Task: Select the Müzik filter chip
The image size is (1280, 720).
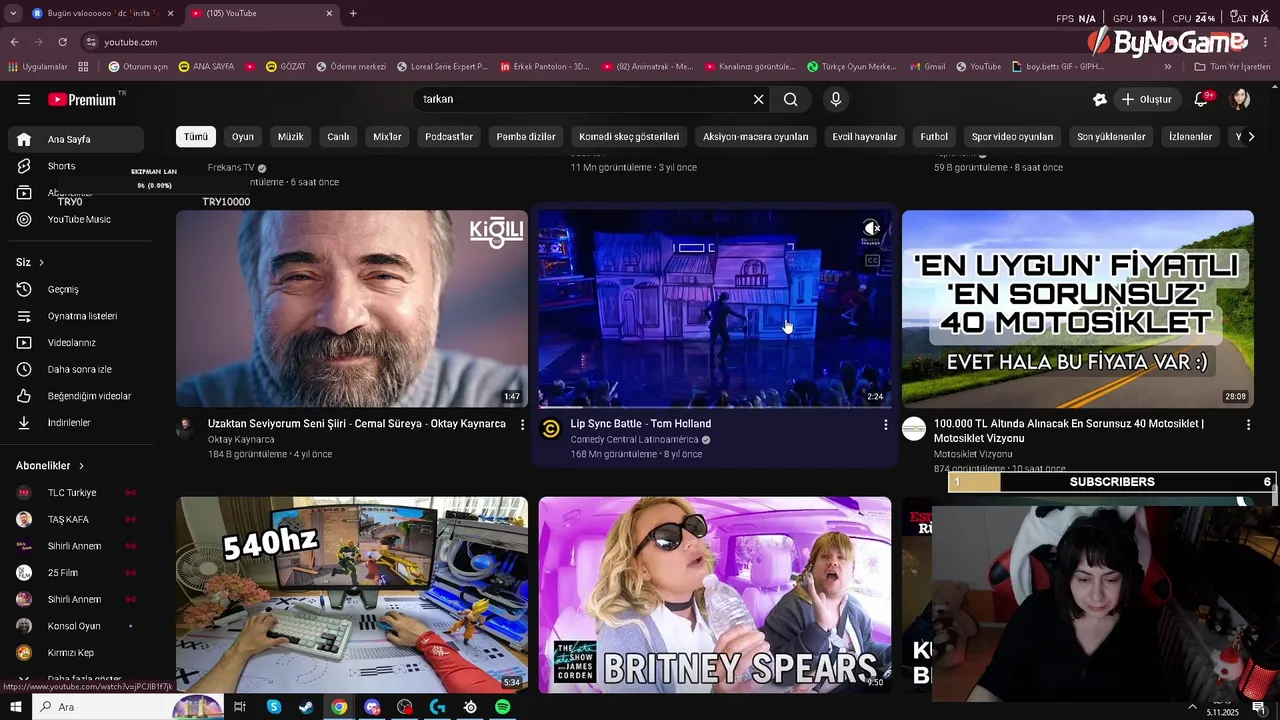Action: pos(291,137)
